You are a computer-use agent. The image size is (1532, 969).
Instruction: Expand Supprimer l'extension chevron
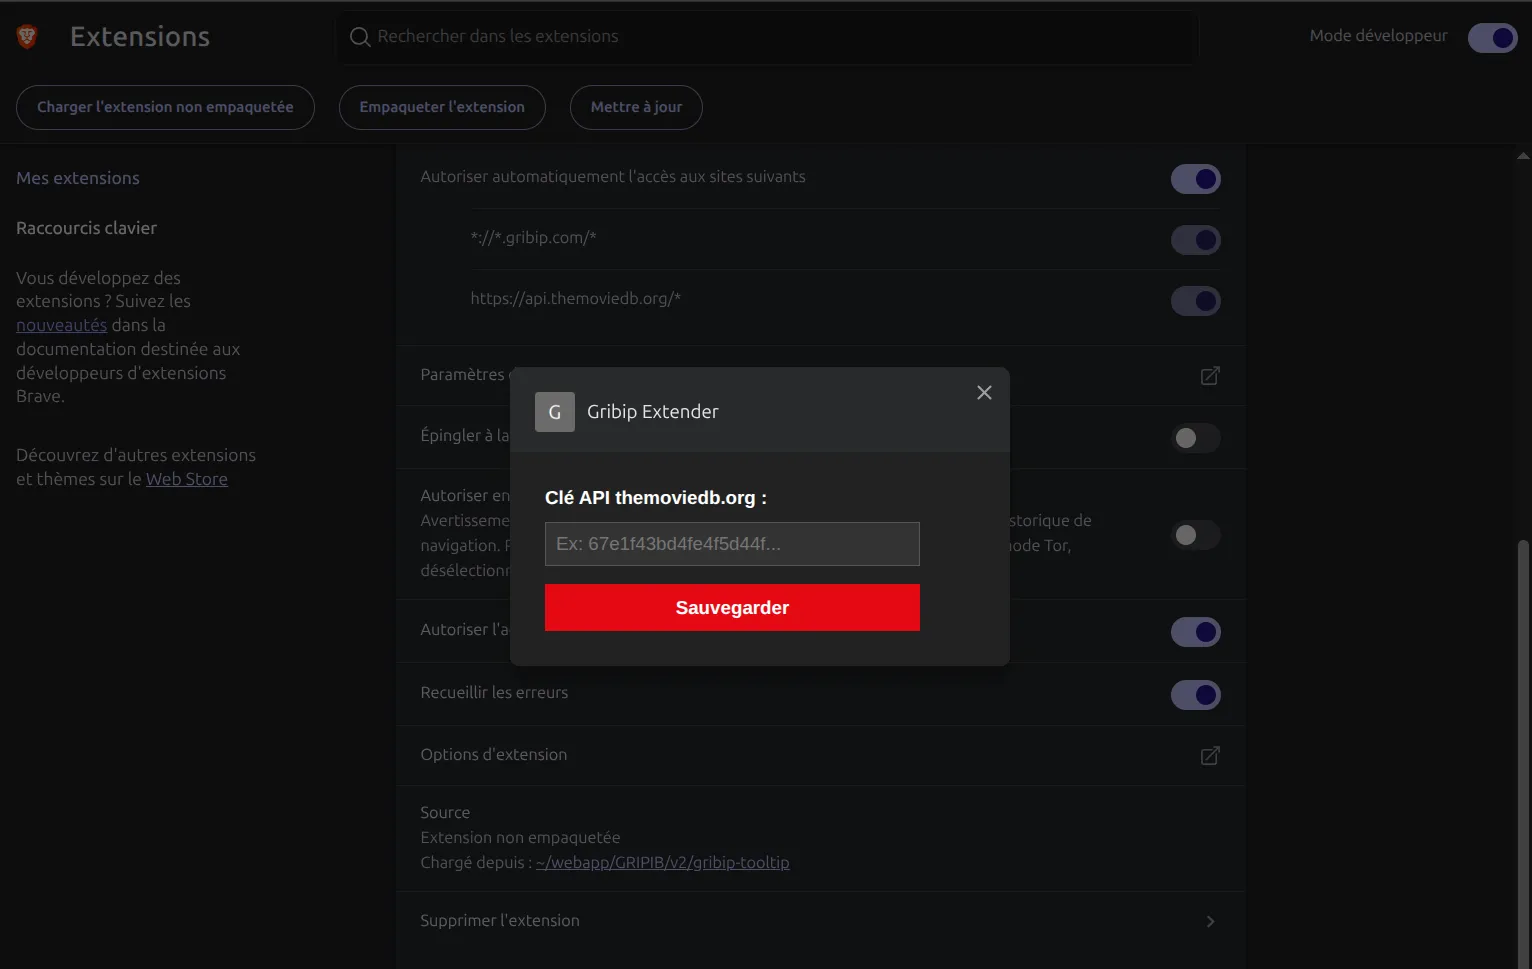click(1210, 922)
